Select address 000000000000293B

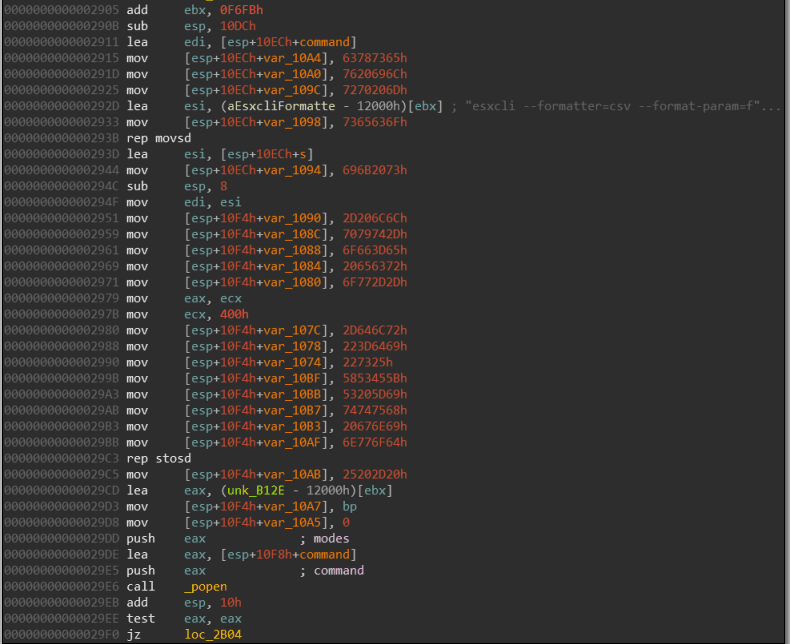click(x=61, y=138)
